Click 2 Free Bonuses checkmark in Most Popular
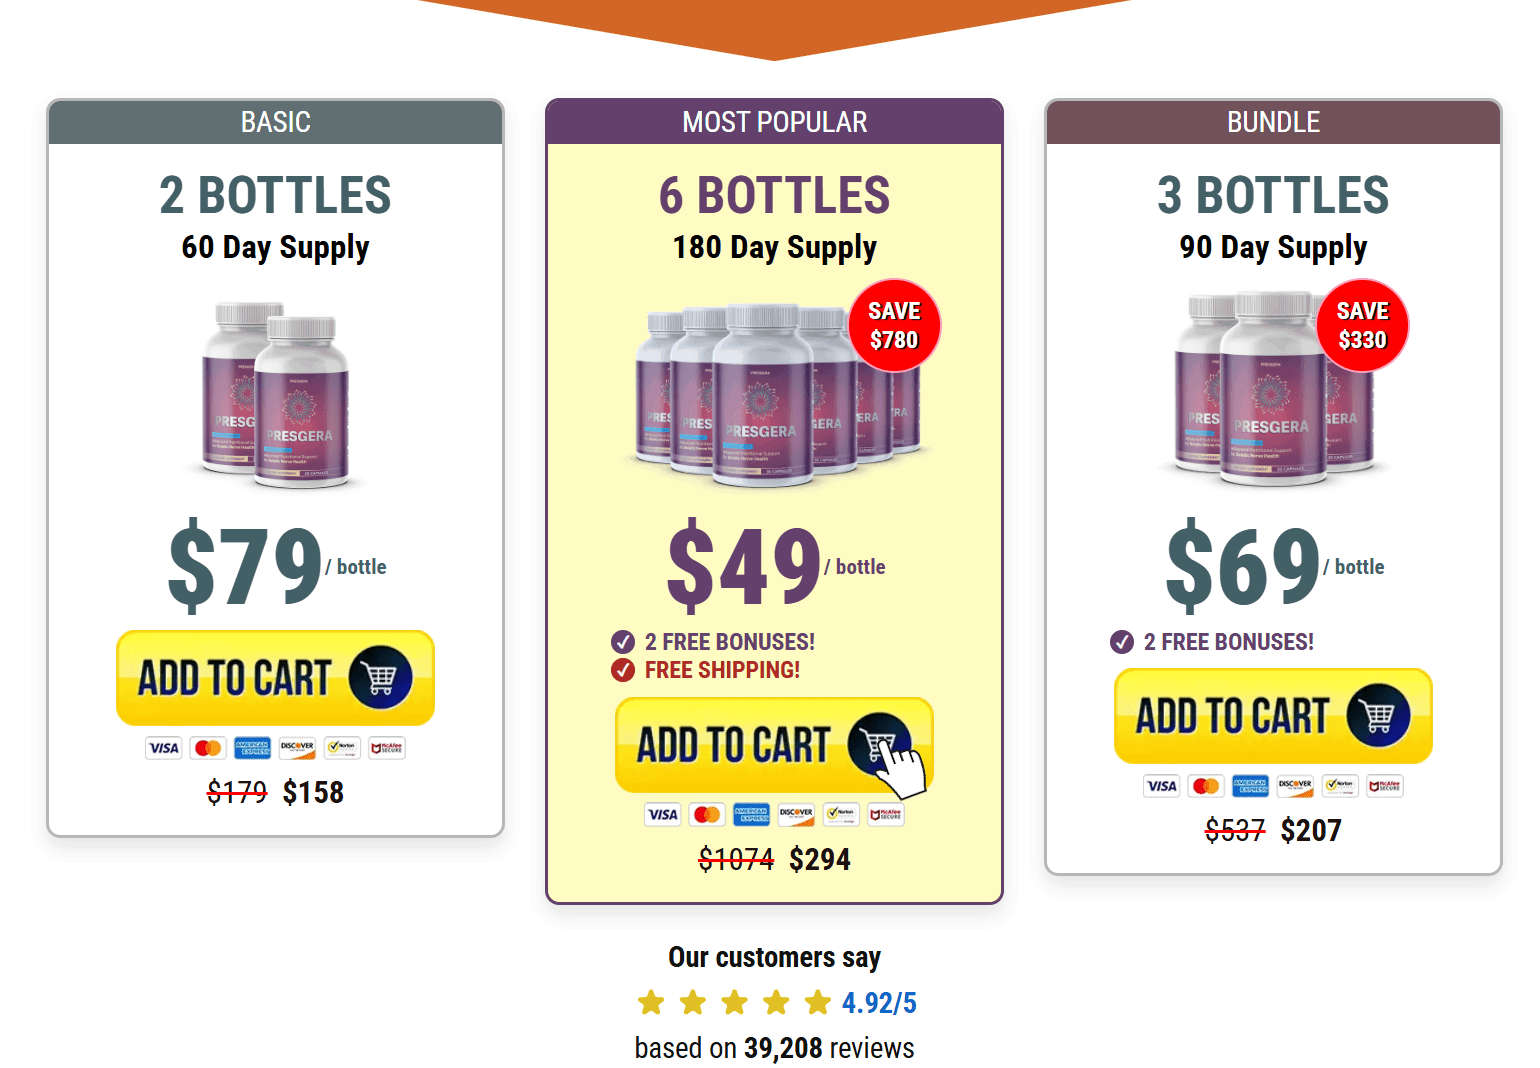 [623, 642]
